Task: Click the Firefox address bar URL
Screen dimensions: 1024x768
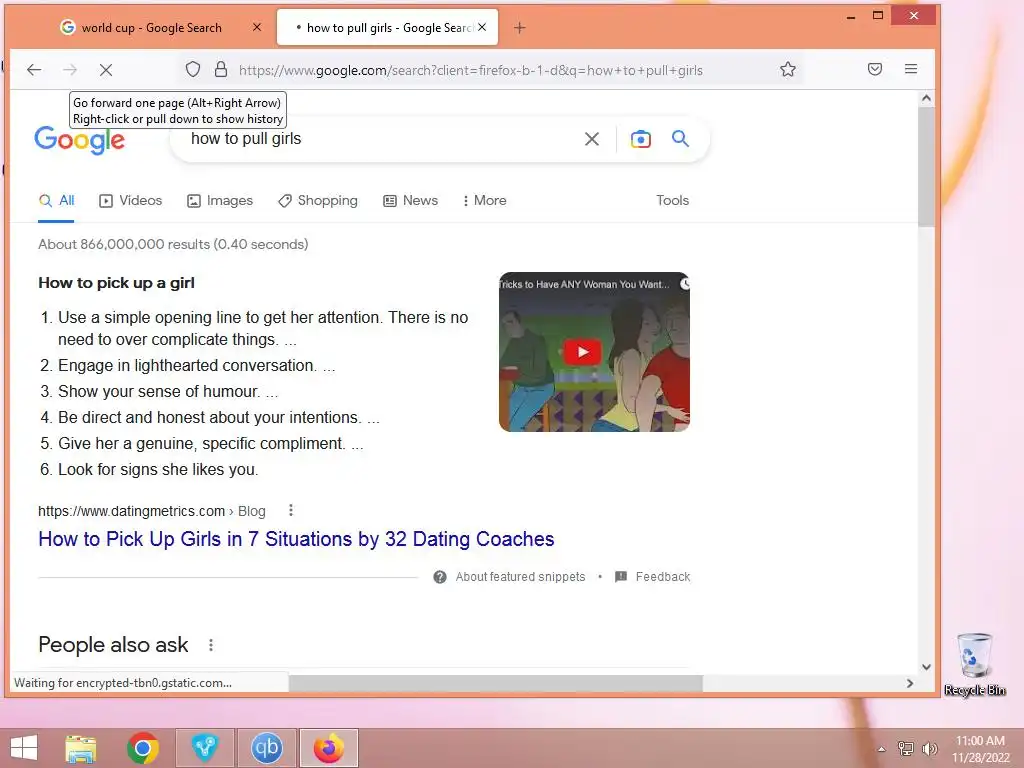Action: 471,70
